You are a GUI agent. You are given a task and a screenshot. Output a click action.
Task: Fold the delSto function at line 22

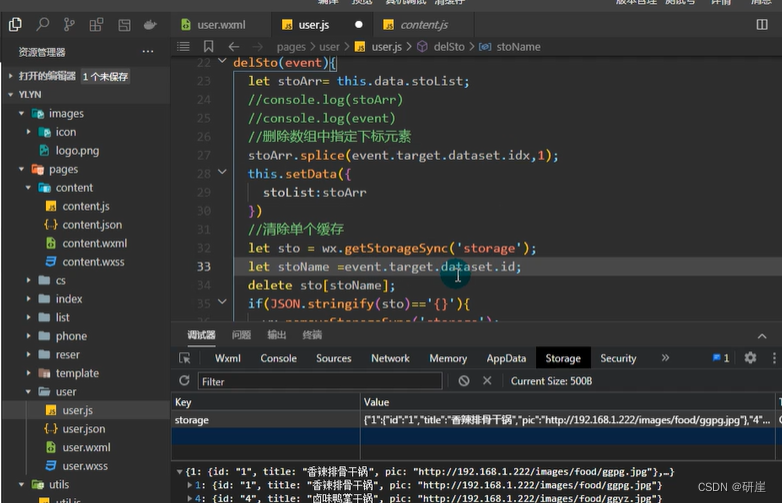coord(222,61)
